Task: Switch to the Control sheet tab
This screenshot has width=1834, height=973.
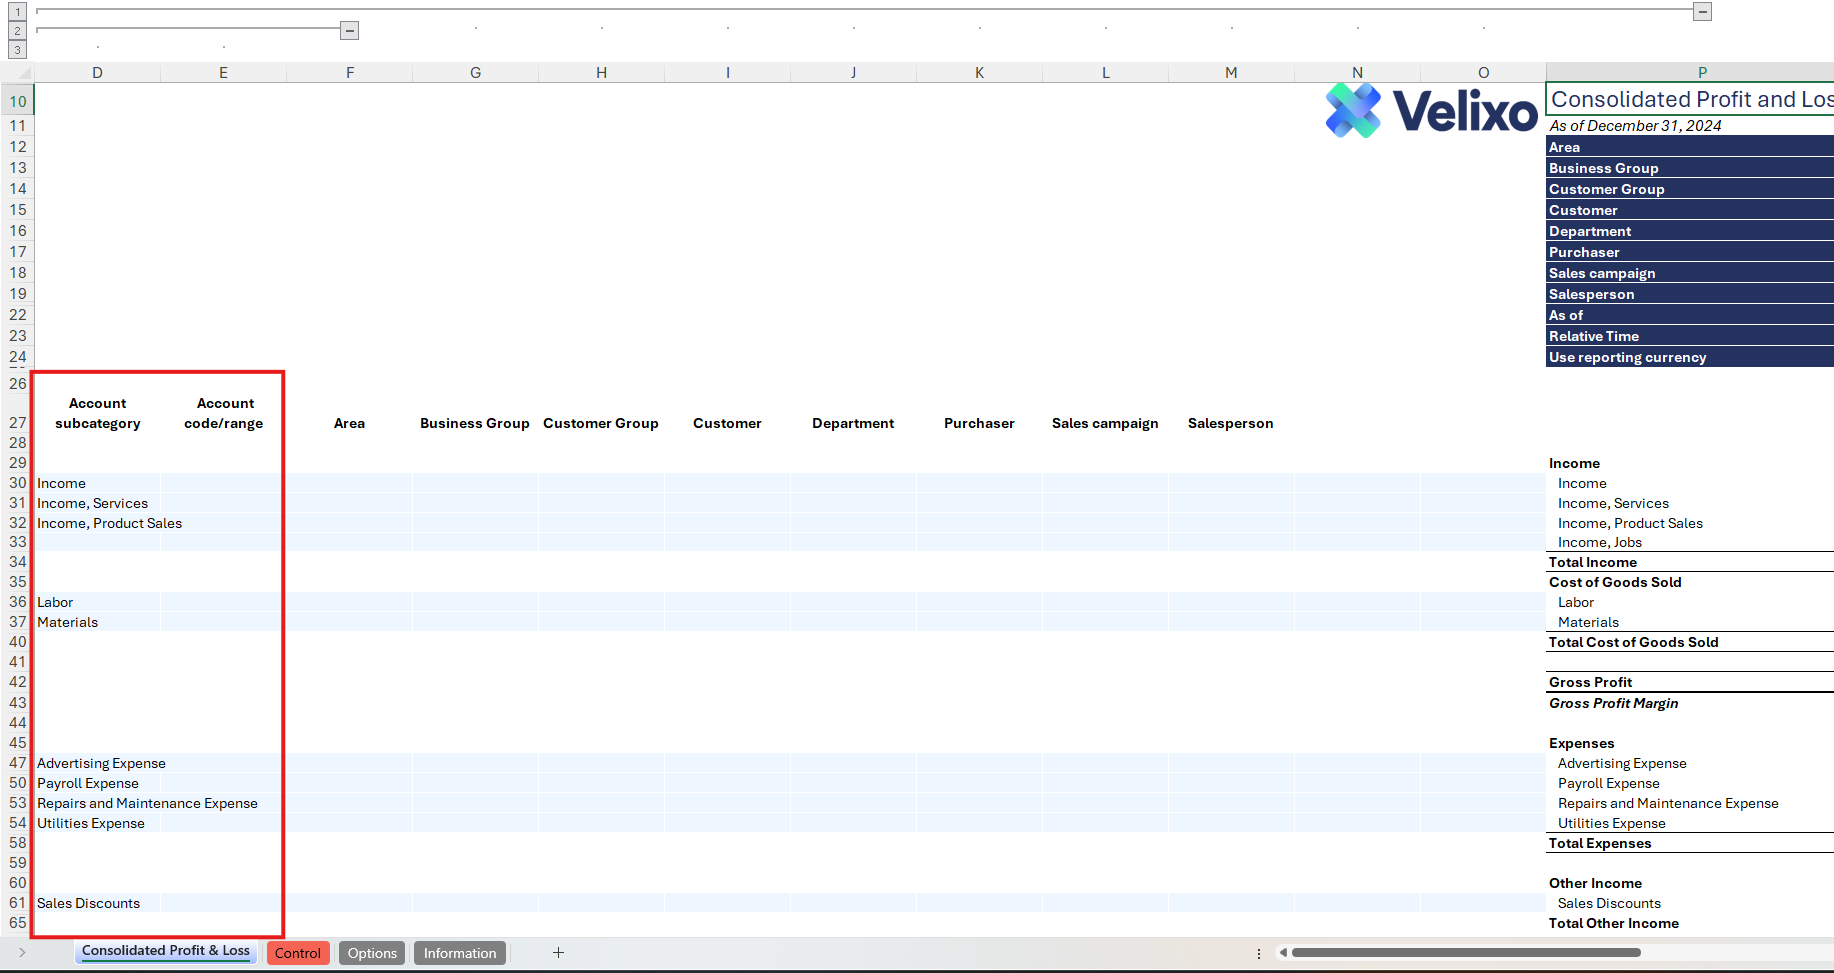Action: click(298, 953)
